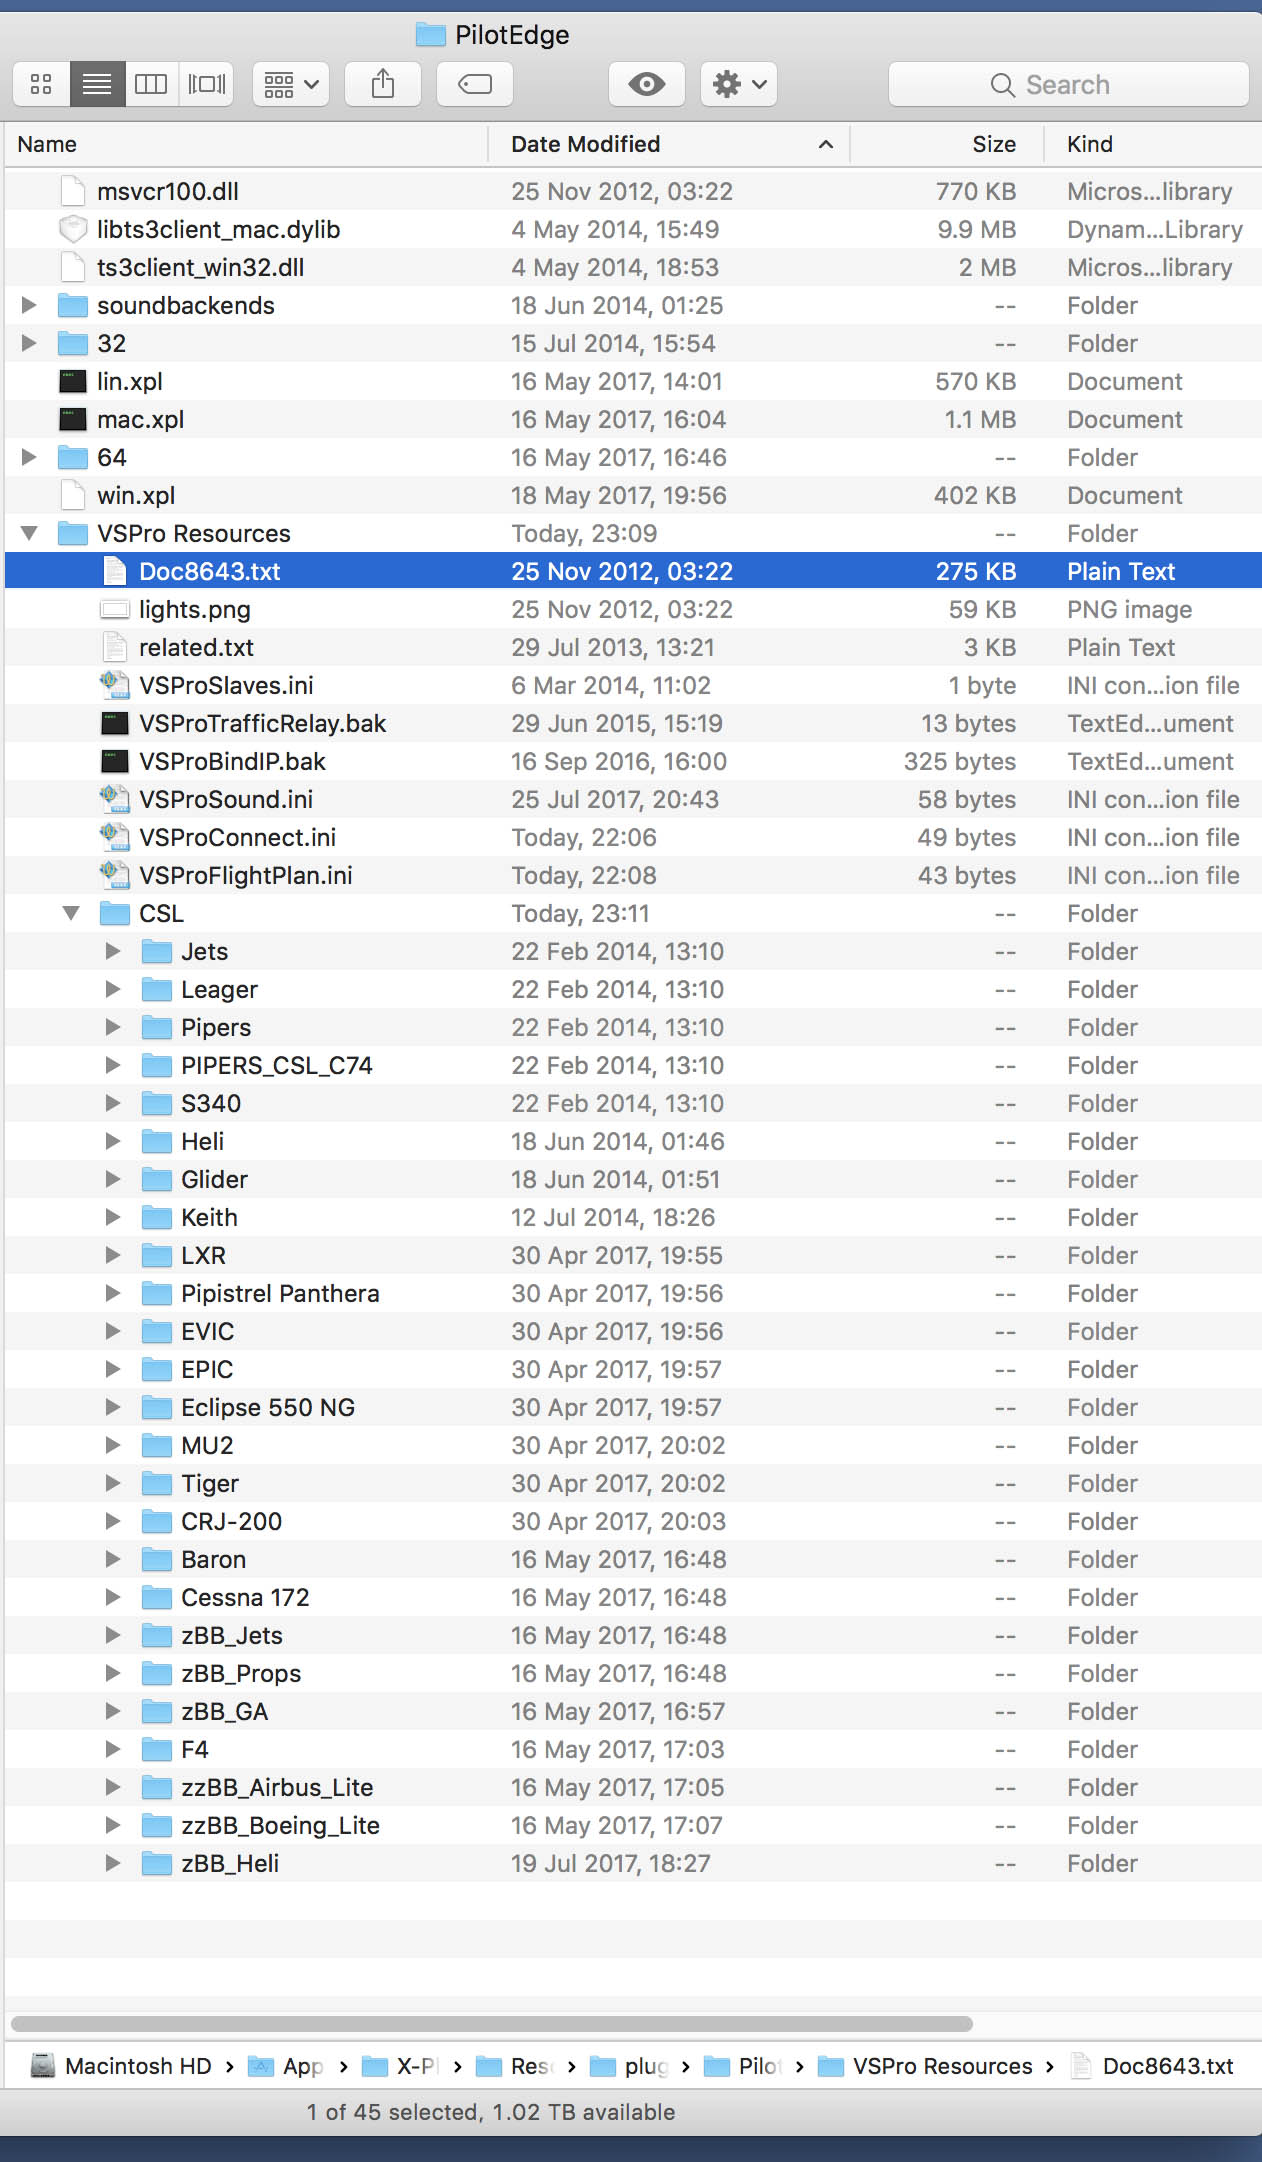This screenshot has height=2162, width=1262.
Task: Click Macintosh HD in the path bar
Action: [x=123, y=2066]
